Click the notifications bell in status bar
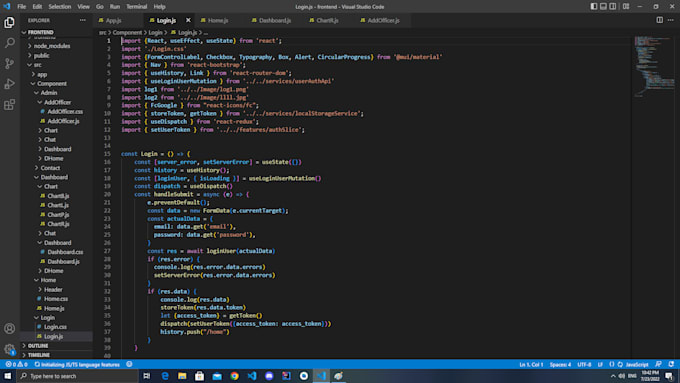 pyautogui.click(x=671, y=364)
